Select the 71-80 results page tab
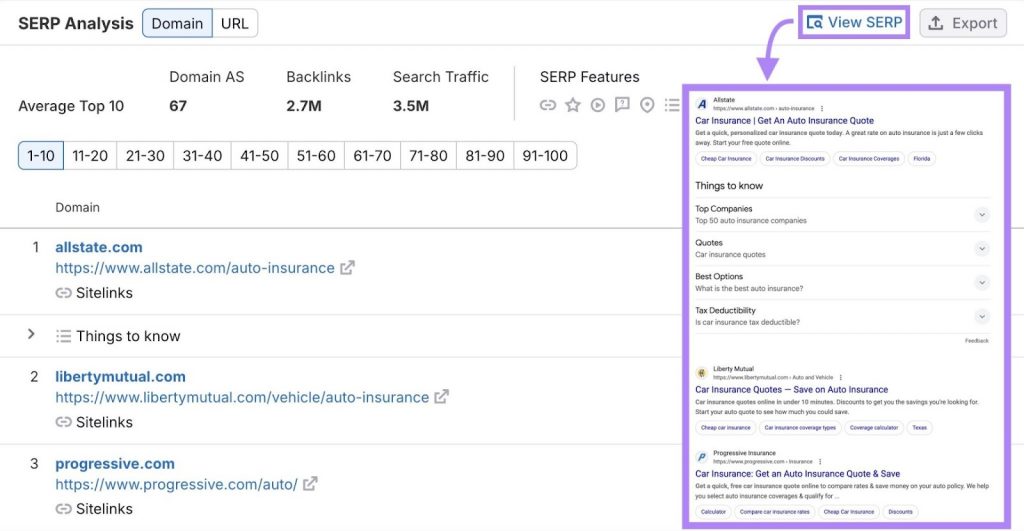This screenshot has height=531, width=1024. tap(428, 155)
